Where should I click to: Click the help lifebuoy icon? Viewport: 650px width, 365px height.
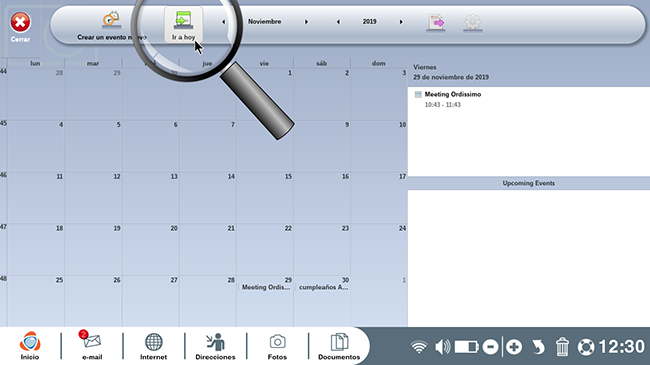coord(586,347)
